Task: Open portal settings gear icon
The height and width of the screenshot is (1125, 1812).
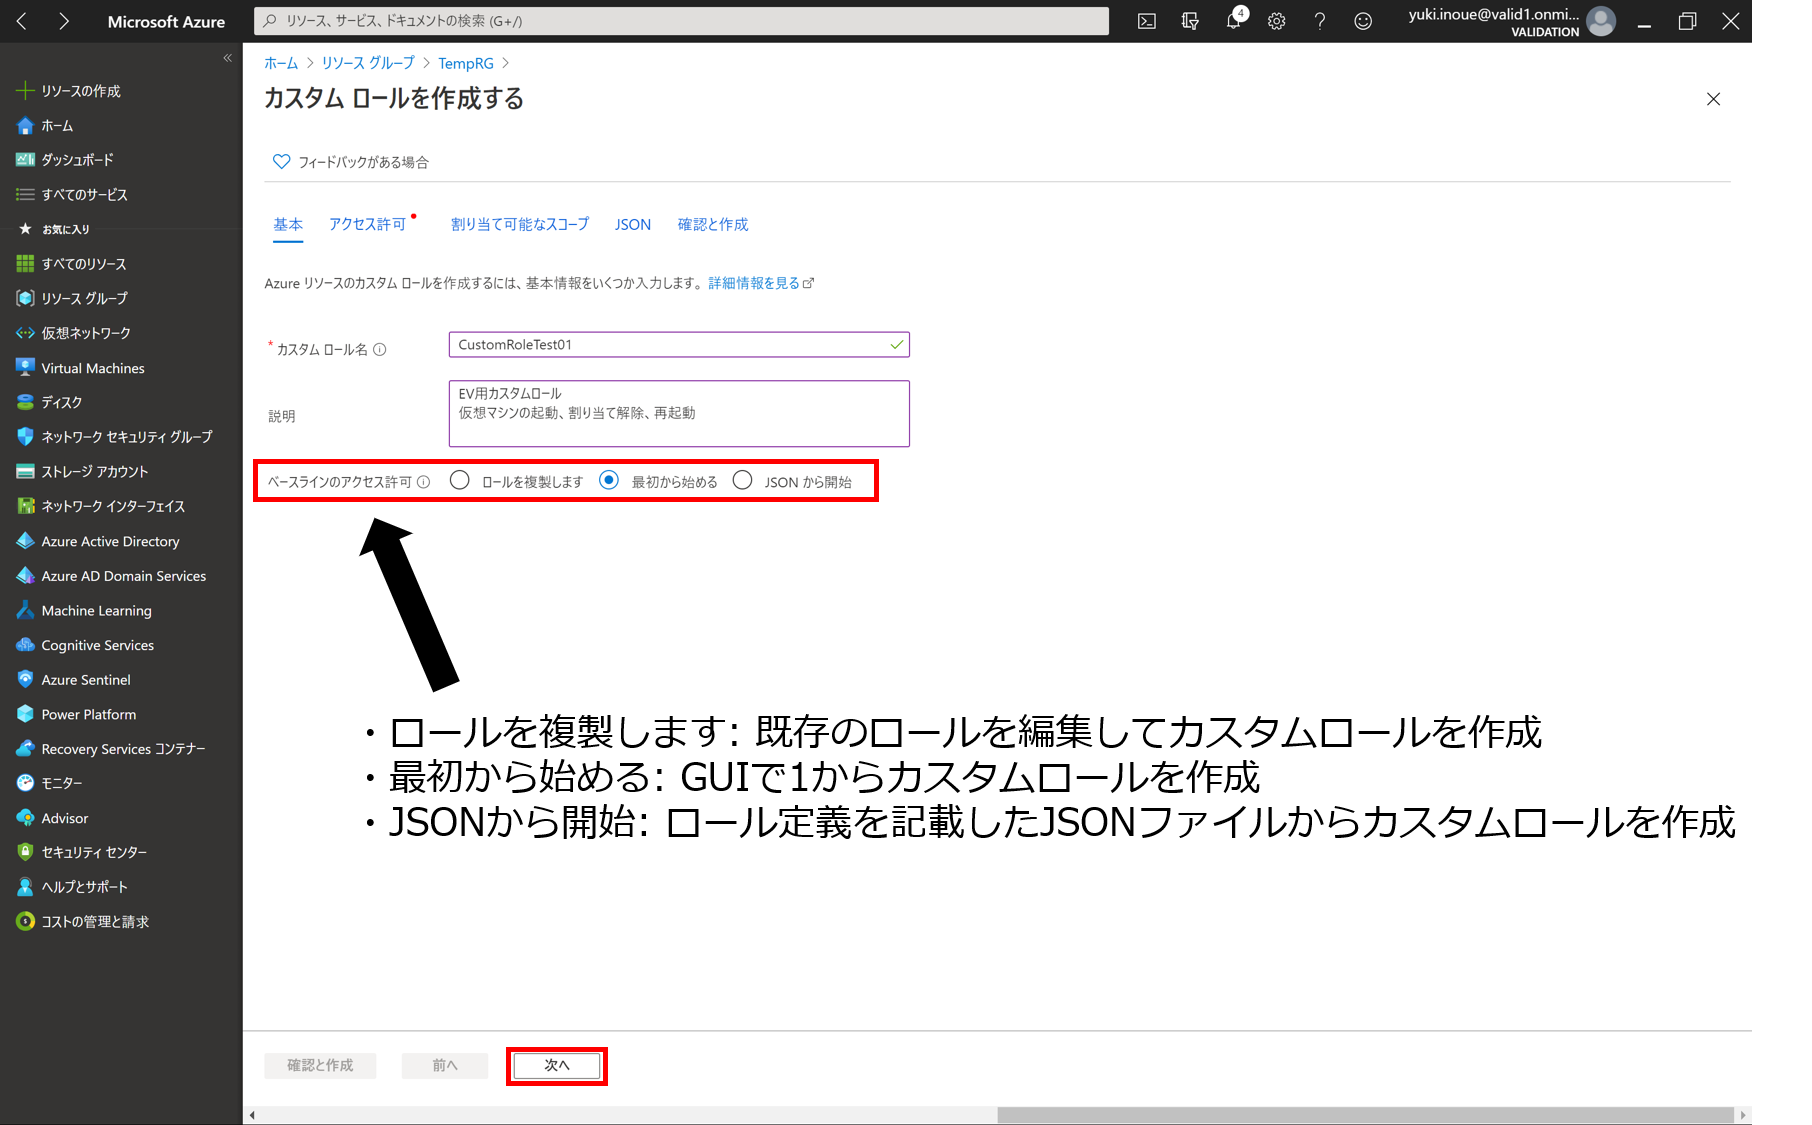Action: pyautogui.click(x=1277, y=21)
